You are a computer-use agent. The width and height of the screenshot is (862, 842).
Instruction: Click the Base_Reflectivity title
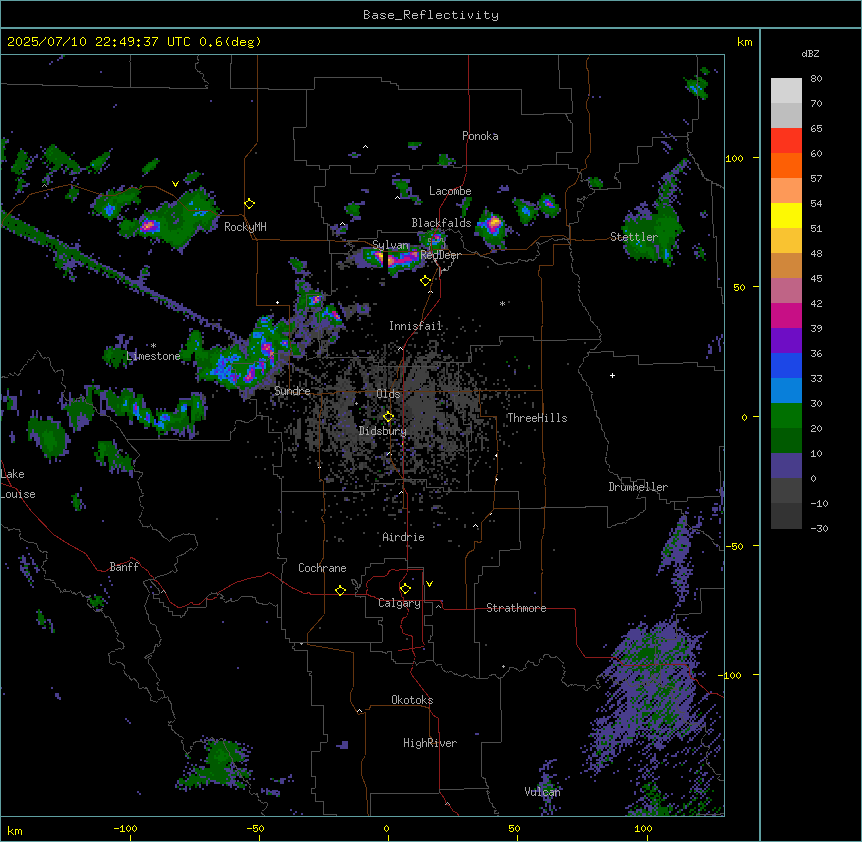point(431,15)
